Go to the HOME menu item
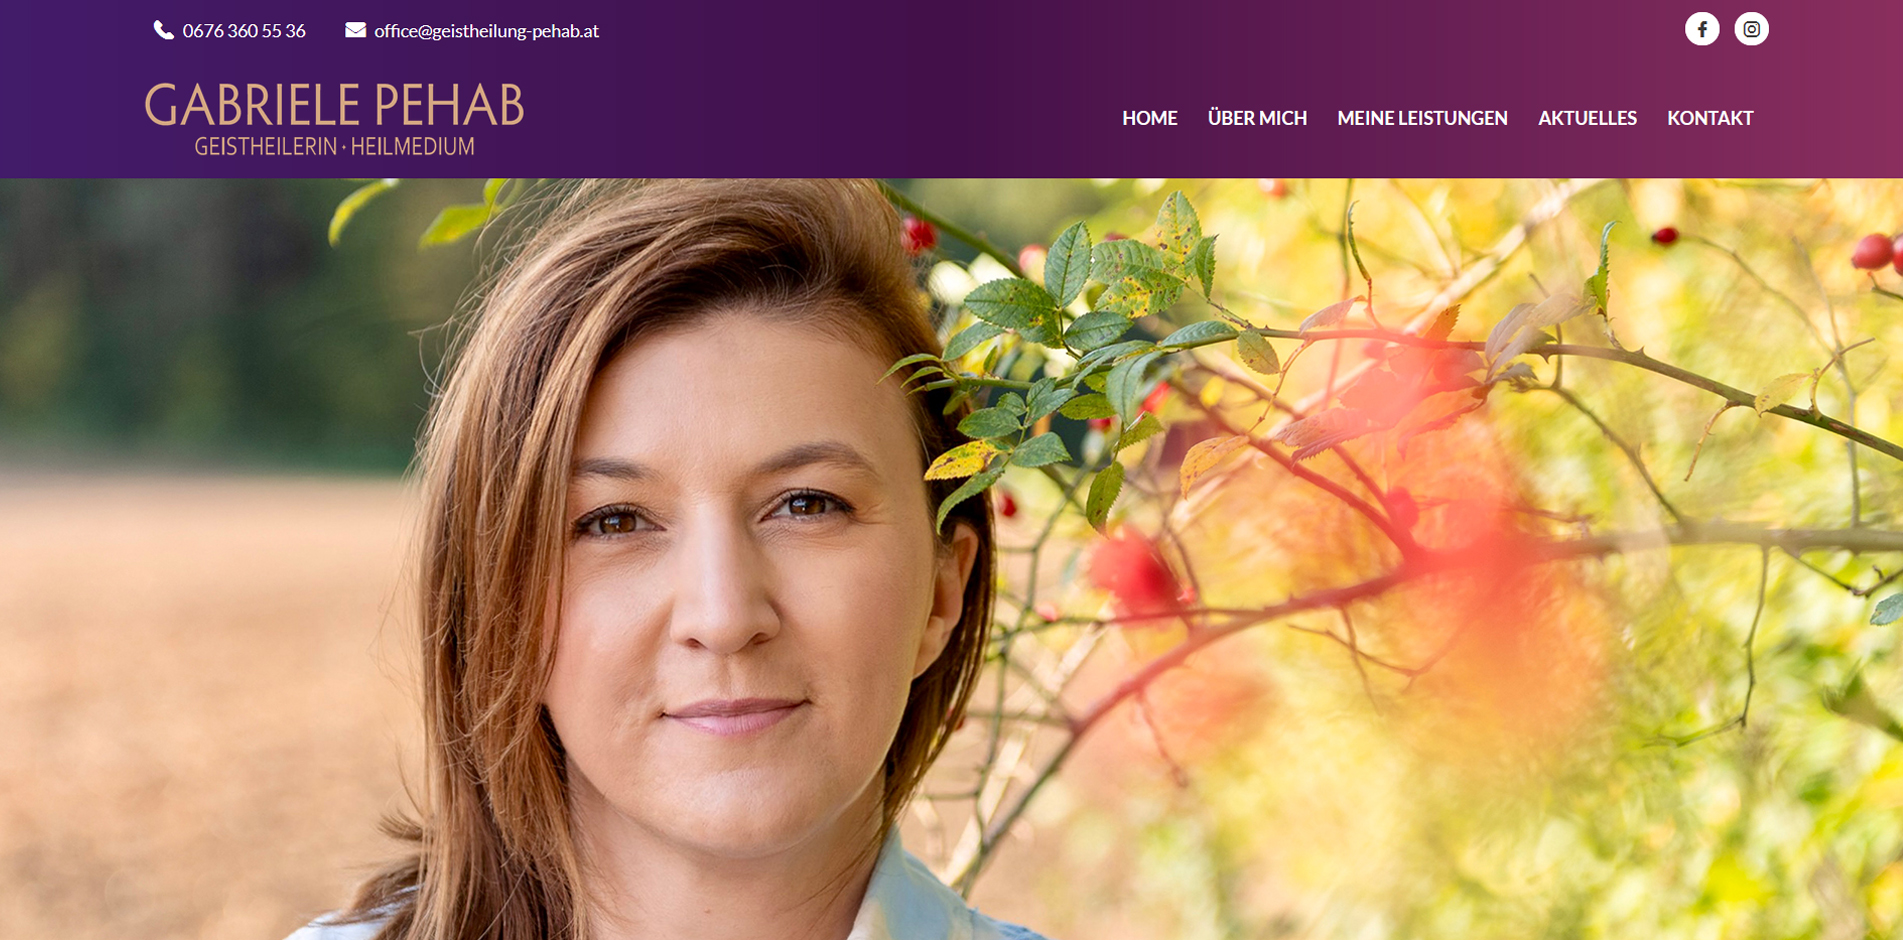The image size is (1903, 940). tap(1149, 118)
